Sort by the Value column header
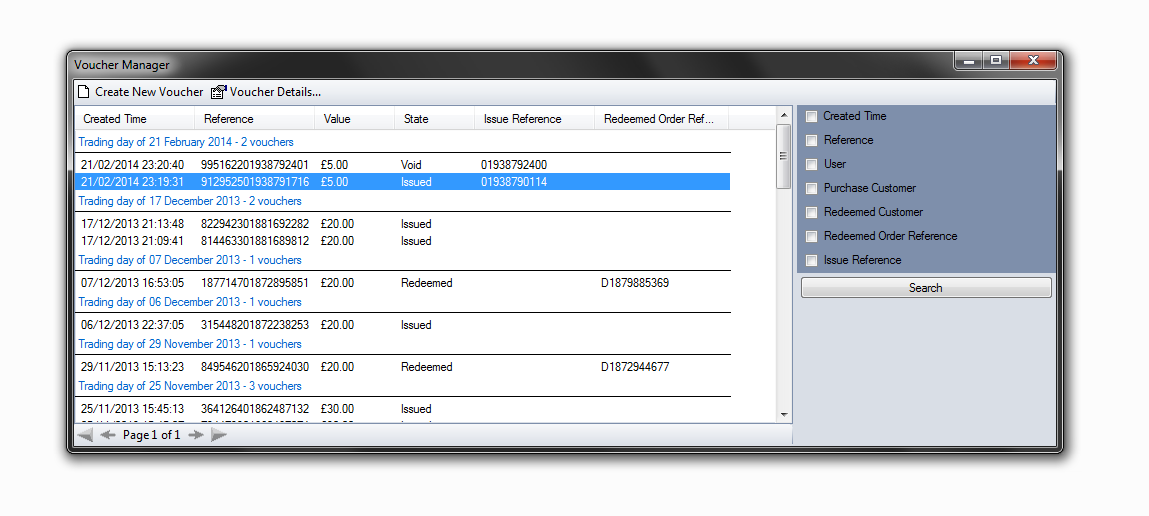This screenshot has height=516, width=1149. (x=337, y=119)
